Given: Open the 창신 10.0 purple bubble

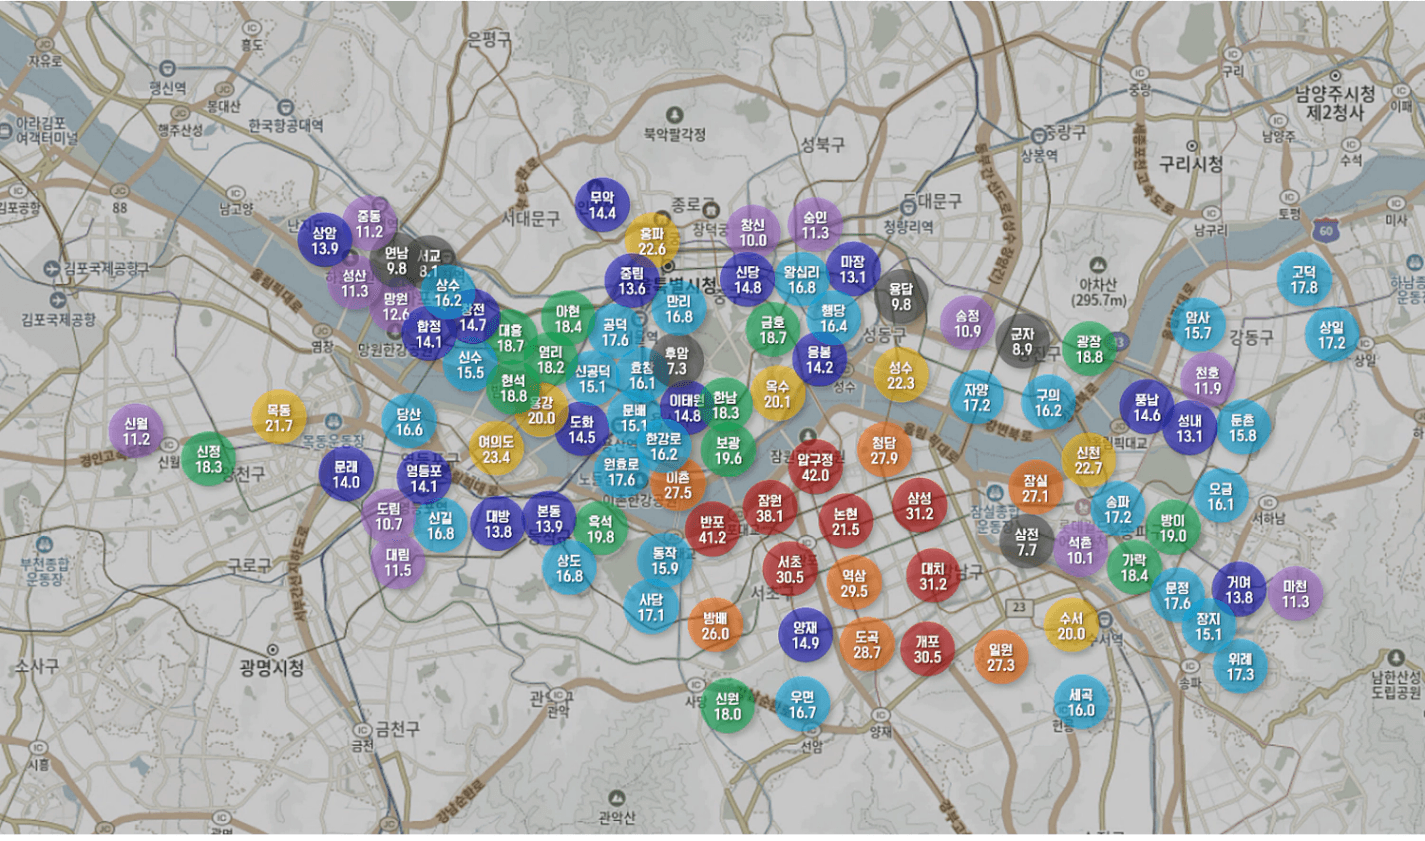Looking at the screenshot, I should click(x=753, y=233).
